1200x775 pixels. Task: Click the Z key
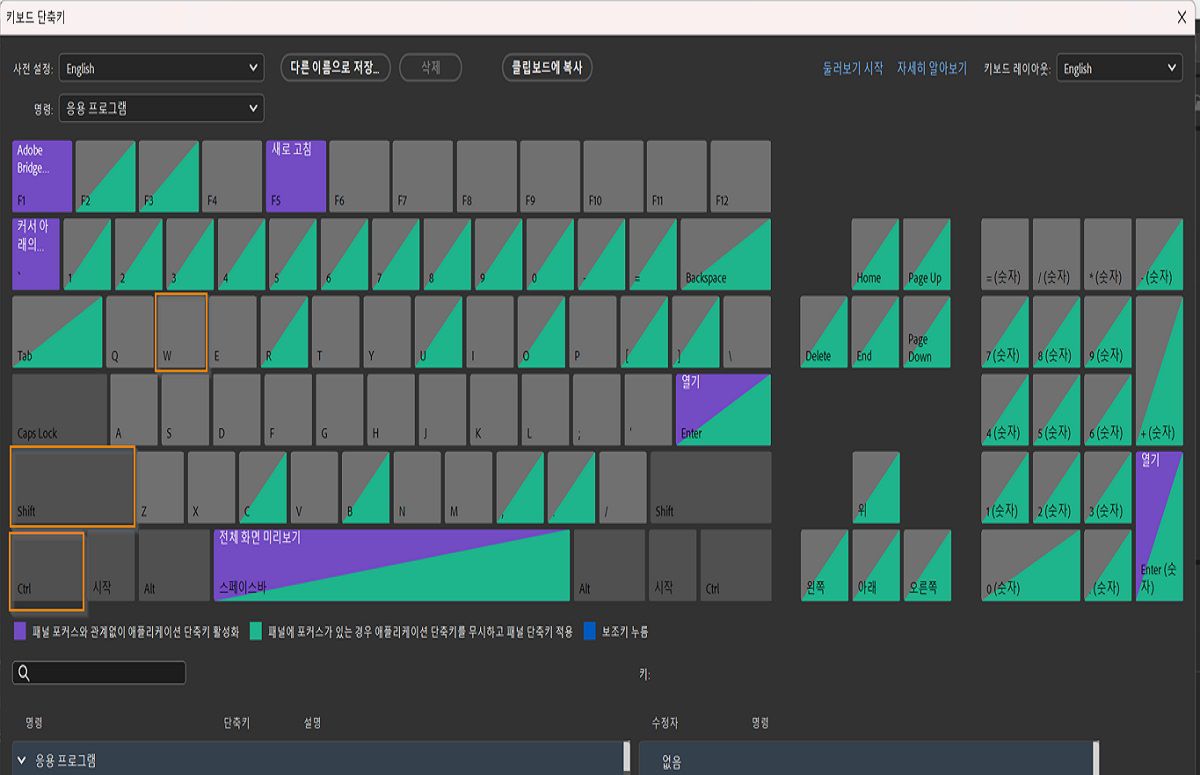[x=160, y=488]
